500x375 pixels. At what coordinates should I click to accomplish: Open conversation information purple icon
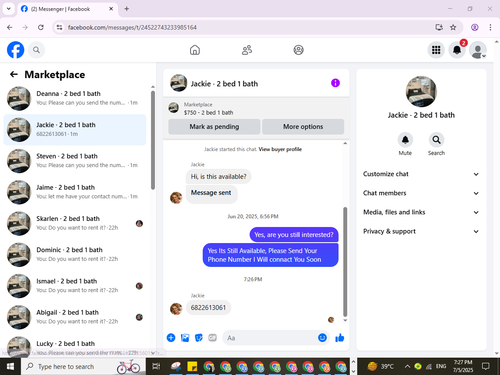(335, 83)
